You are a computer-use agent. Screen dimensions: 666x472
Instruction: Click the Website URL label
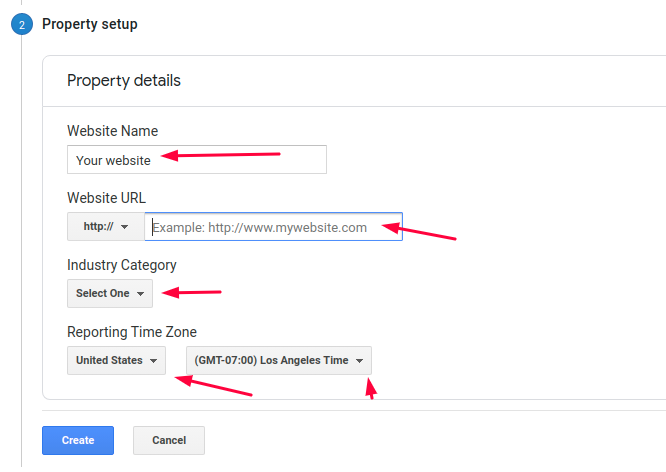tap(106, 198)
